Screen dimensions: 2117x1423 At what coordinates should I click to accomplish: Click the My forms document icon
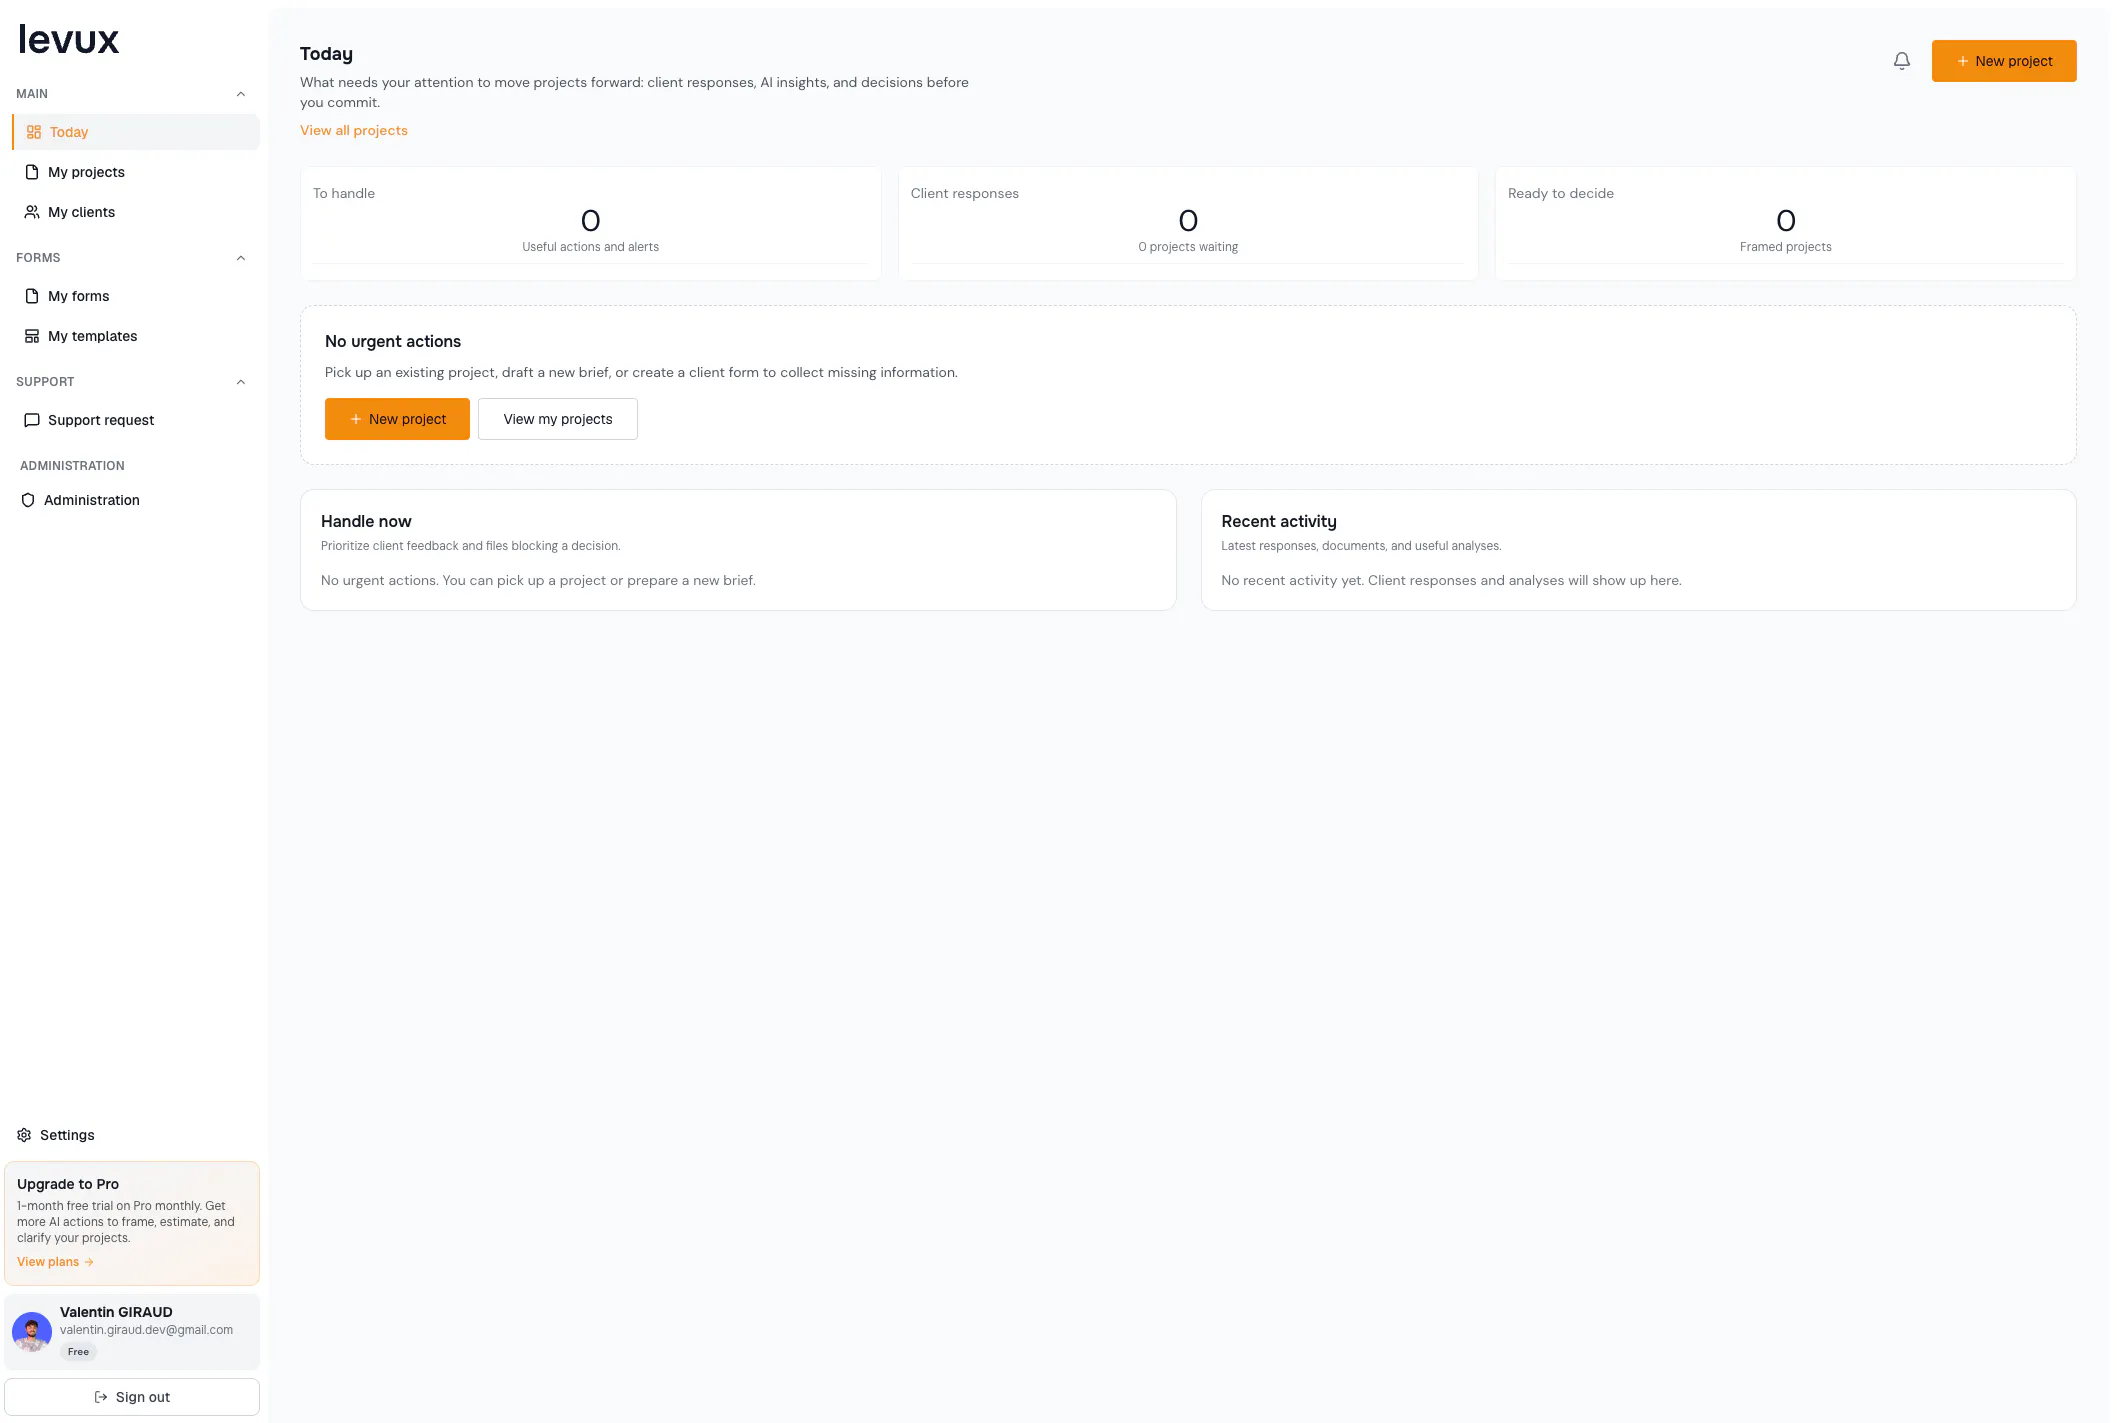coord(32,296)
